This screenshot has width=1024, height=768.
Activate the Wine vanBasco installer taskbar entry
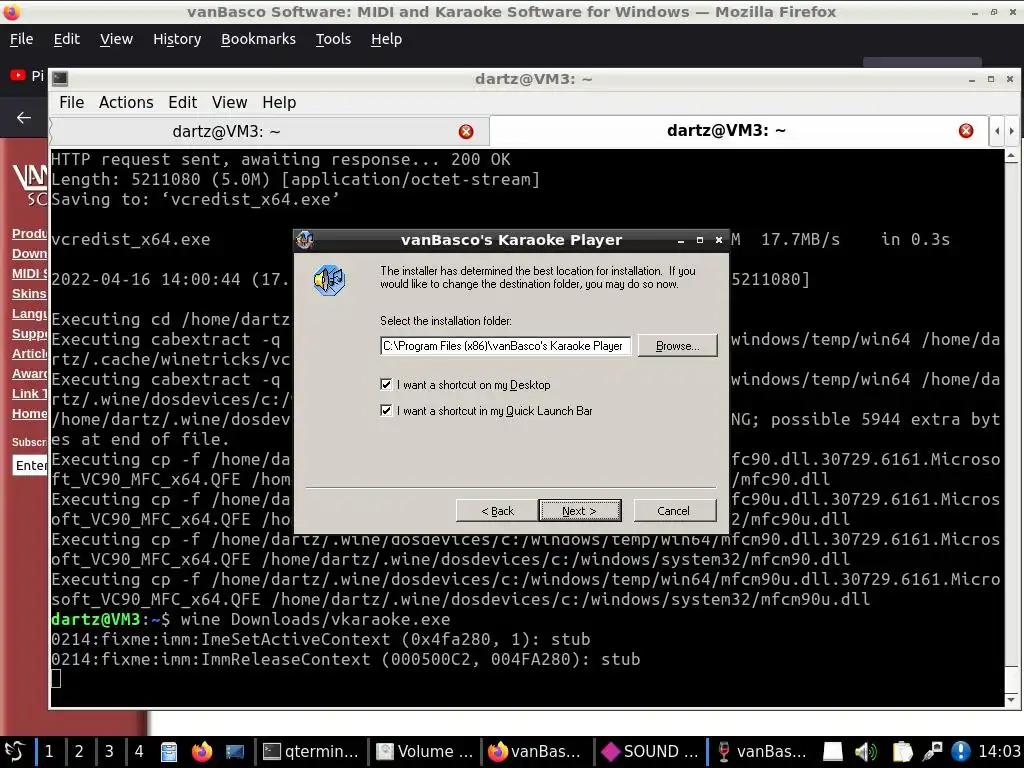762,752
